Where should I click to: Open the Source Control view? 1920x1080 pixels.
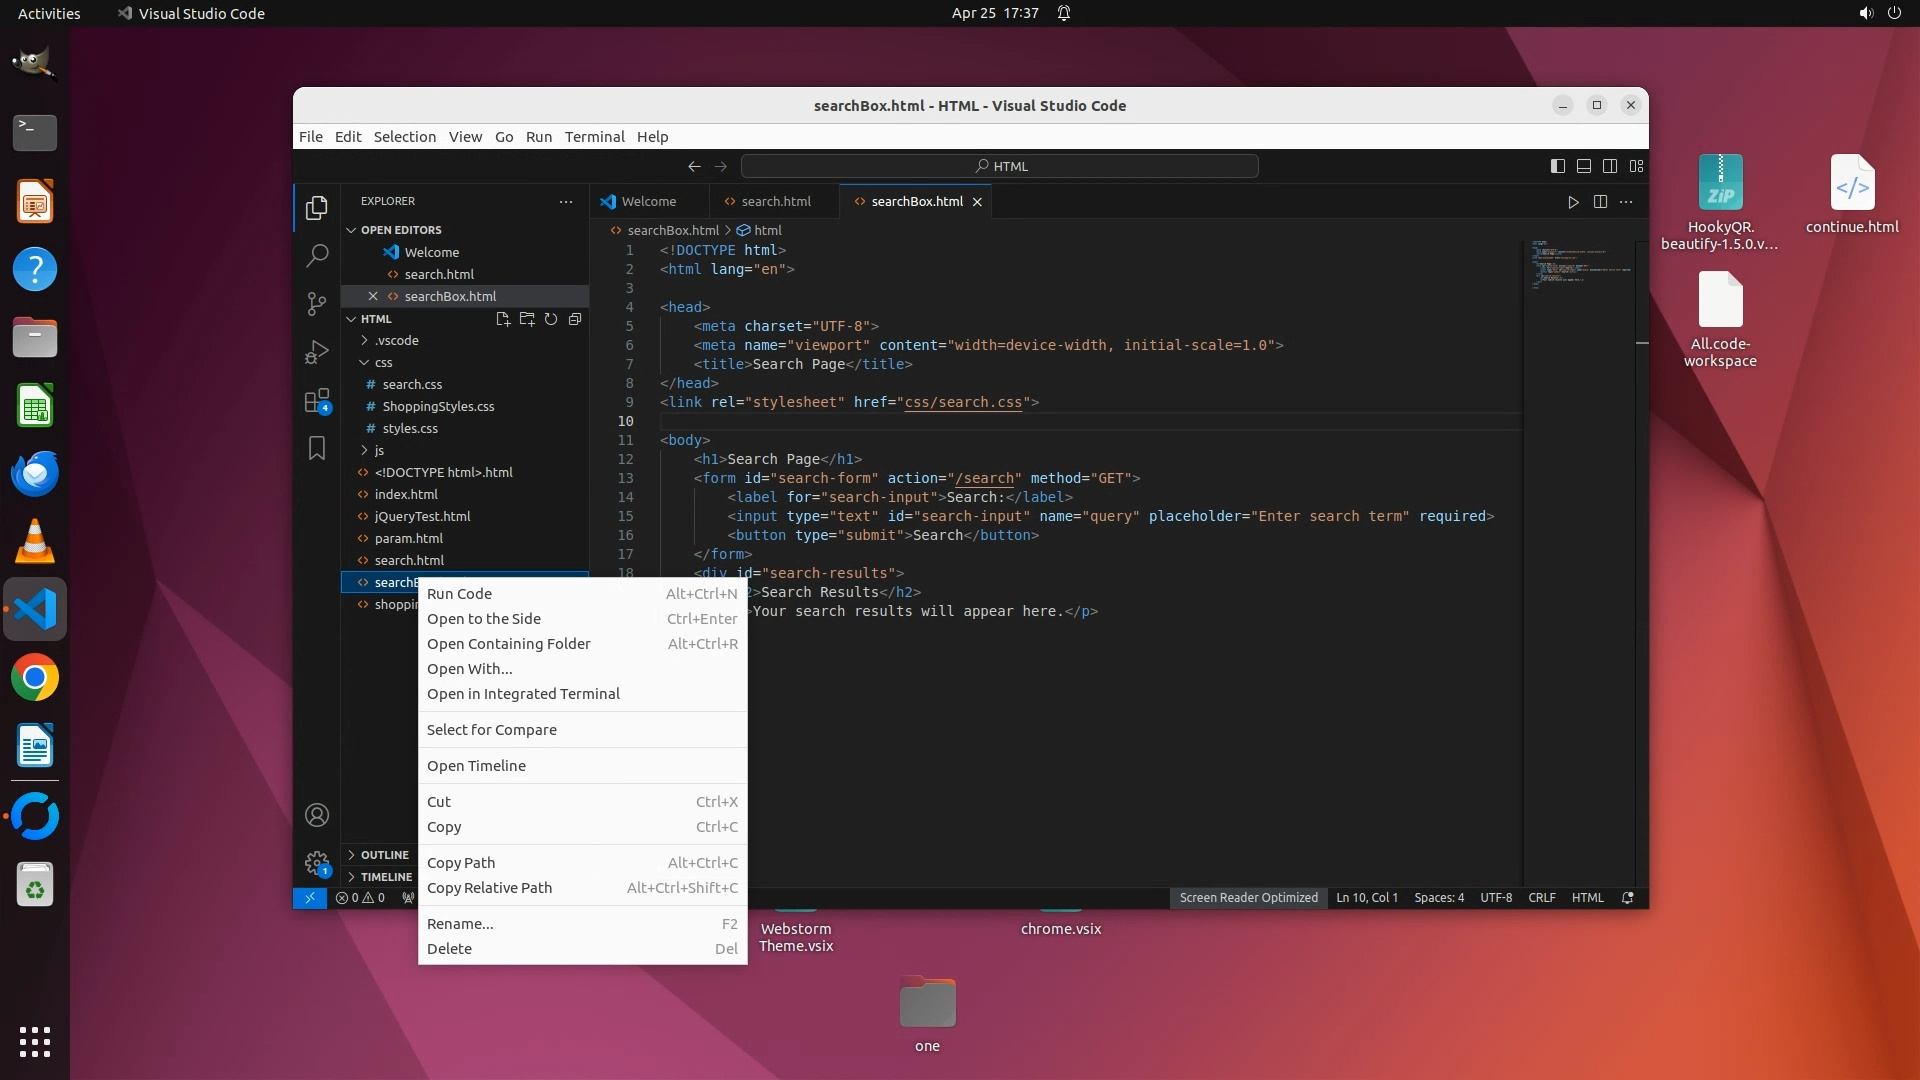tap(317, 303)
